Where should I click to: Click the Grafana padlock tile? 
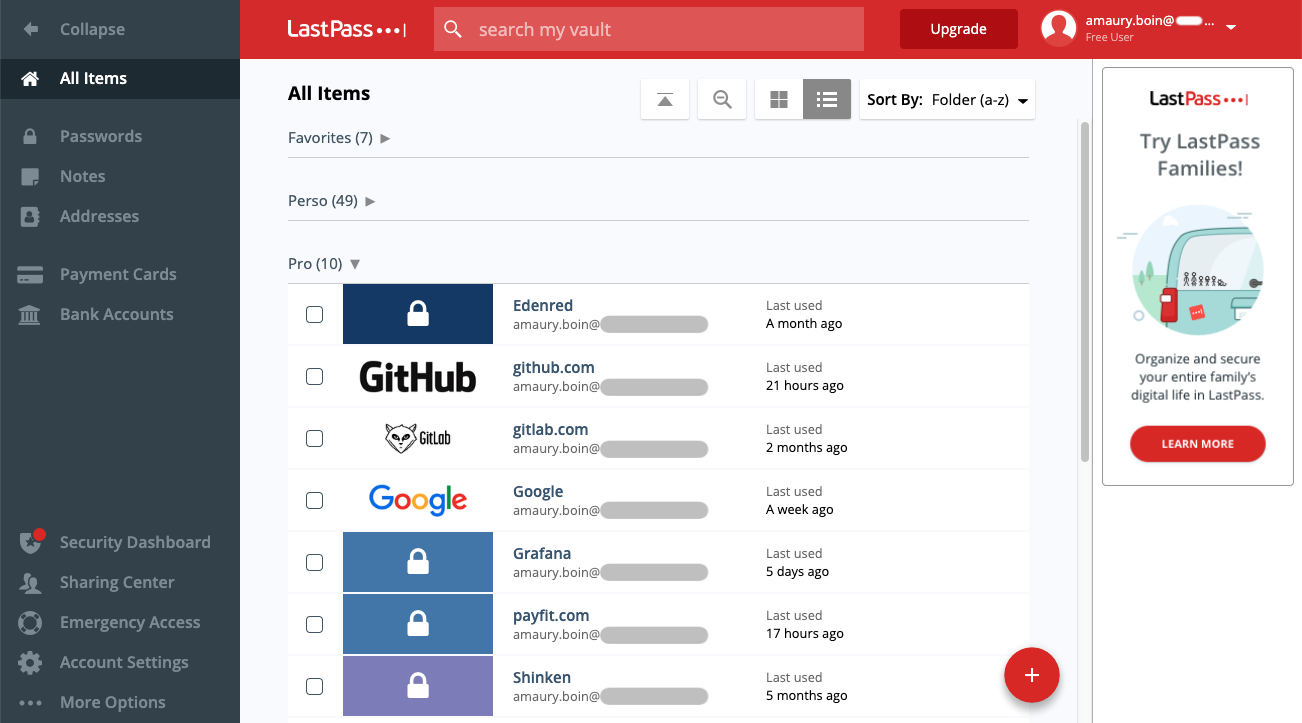tap(418, 562)
